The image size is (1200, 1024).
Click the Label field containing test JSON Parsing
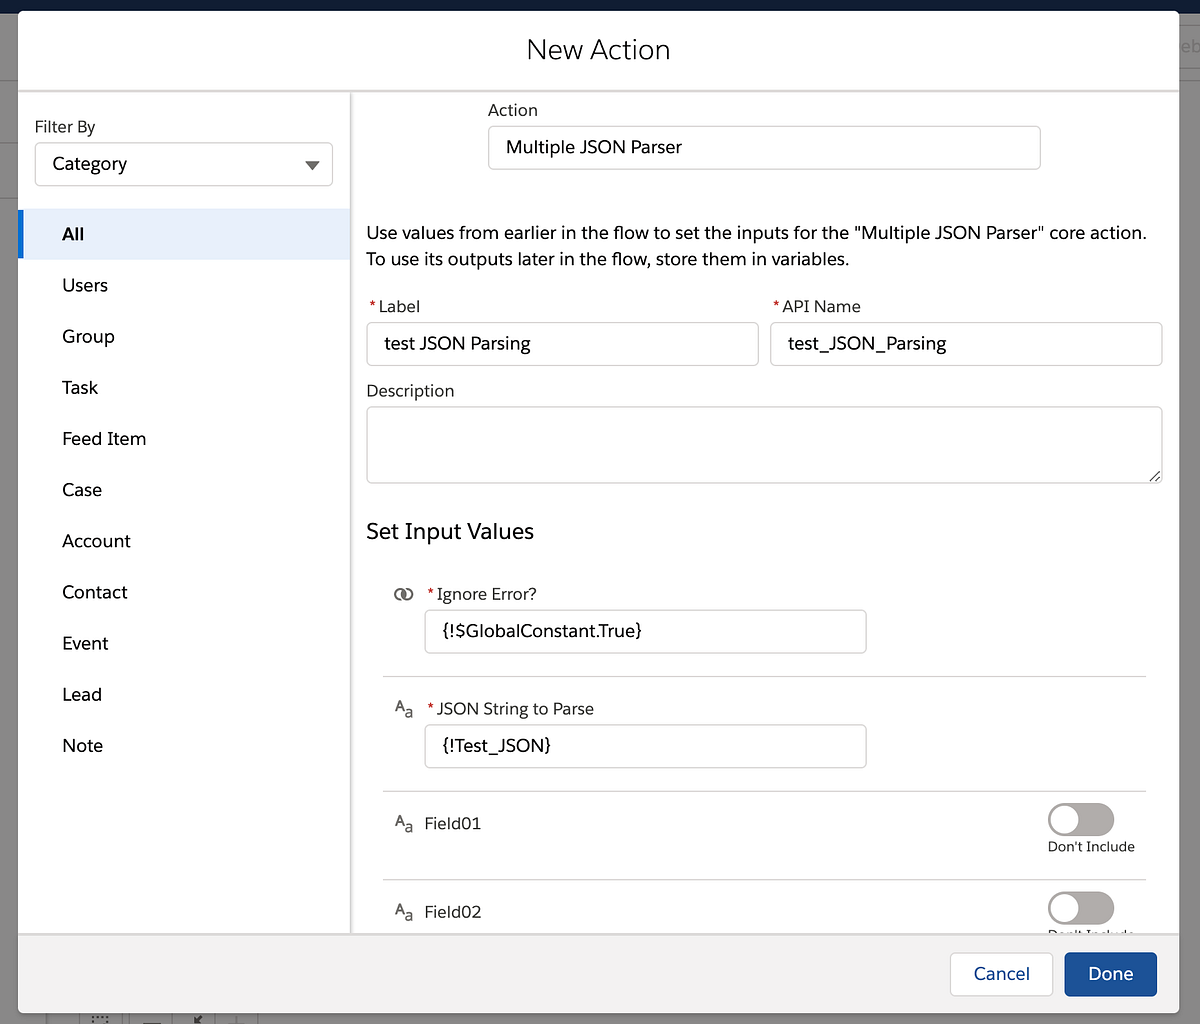click(x=562, y=344)
